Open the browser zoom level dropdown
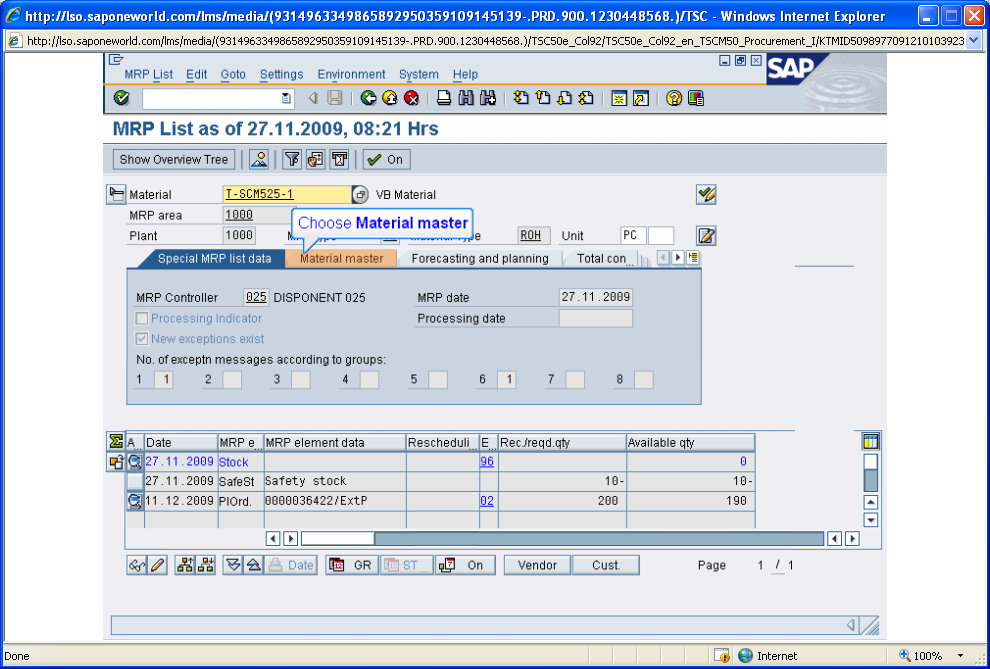The width and height of the screenshot is (990, 669). (x=961, y=656)
